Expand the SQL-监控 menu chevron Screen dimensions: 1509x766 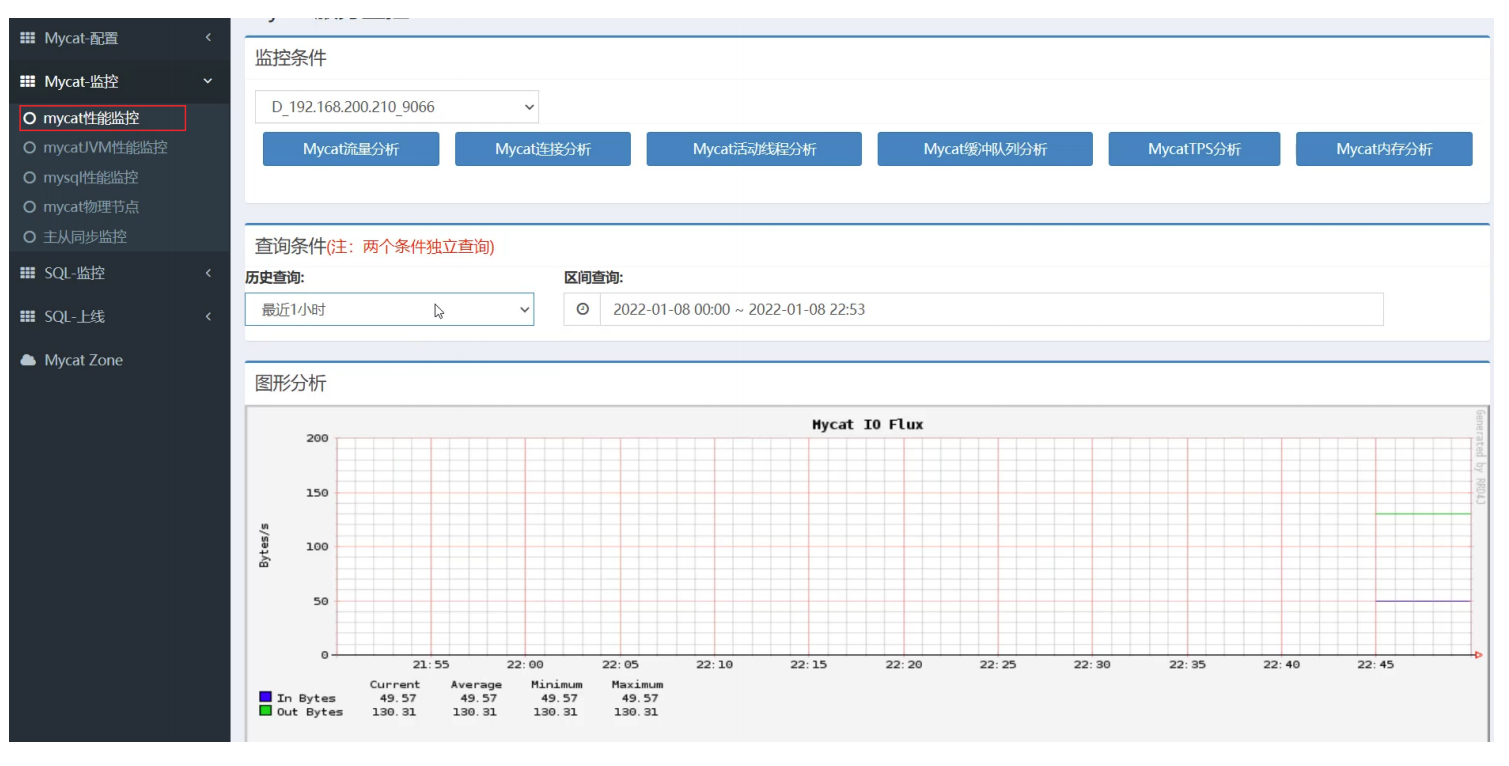(208, 273)
